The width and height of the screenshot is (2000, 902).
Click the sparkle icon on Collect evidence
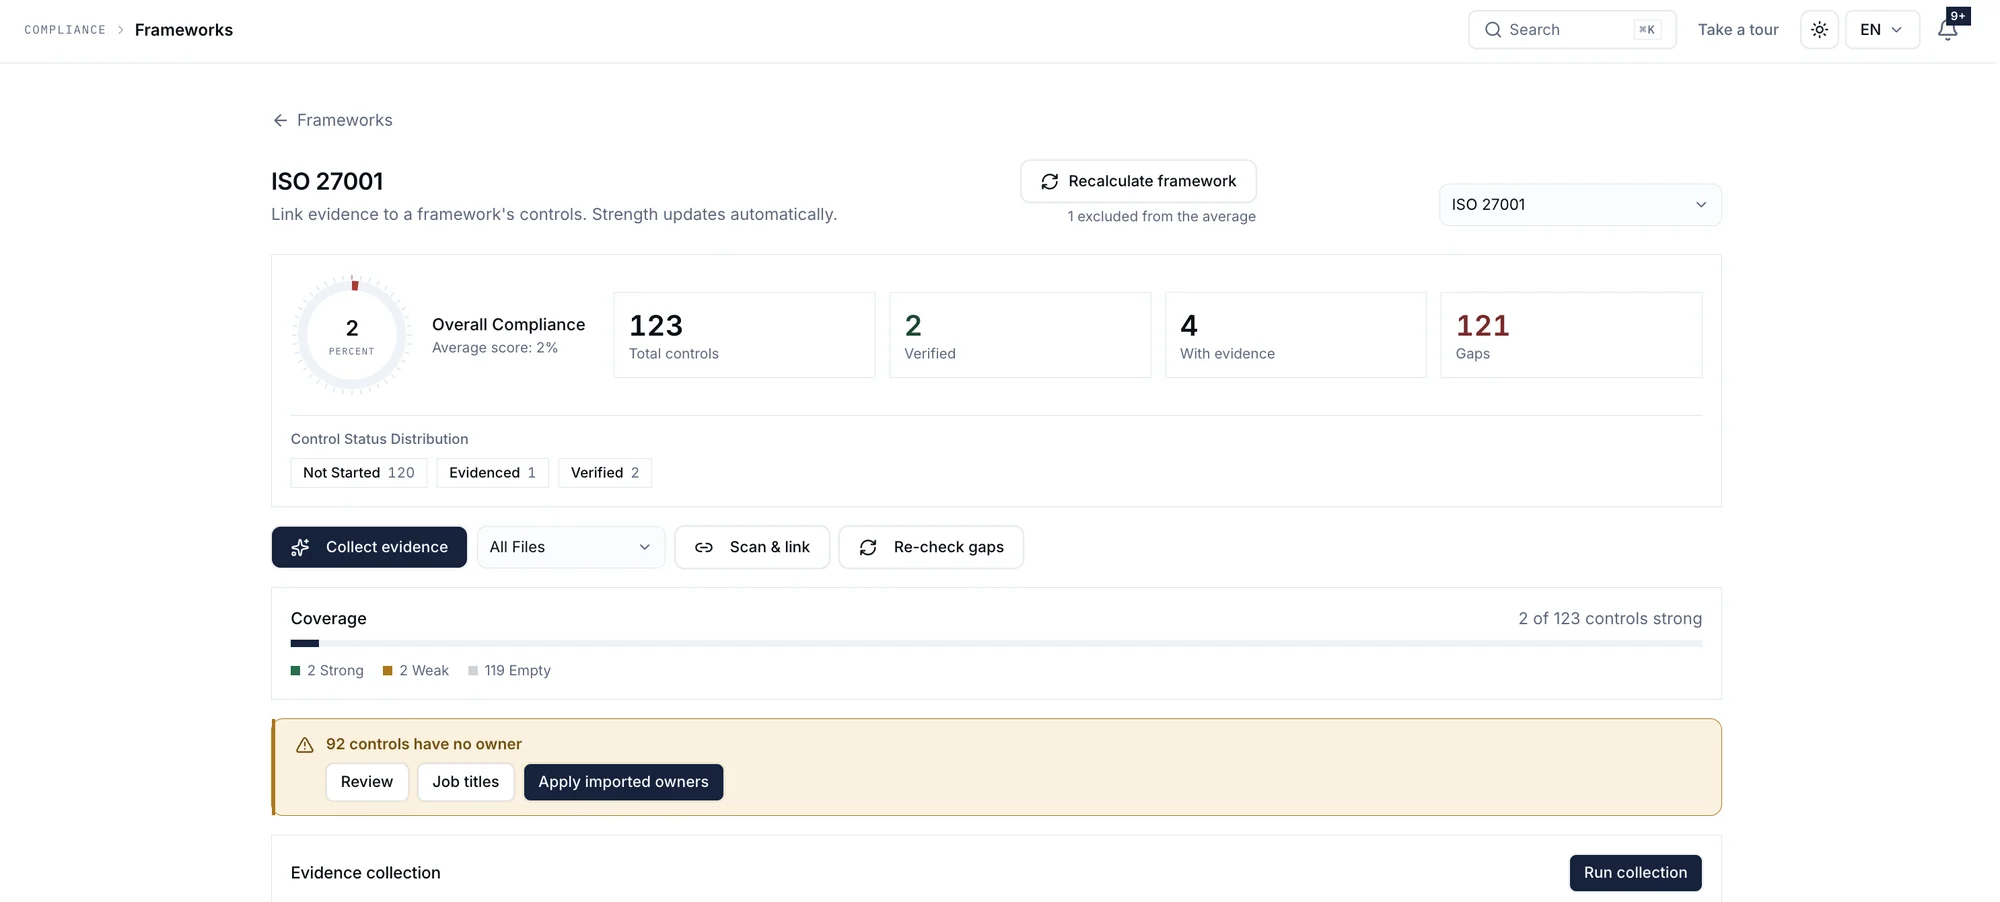click(x=300, y=547)
